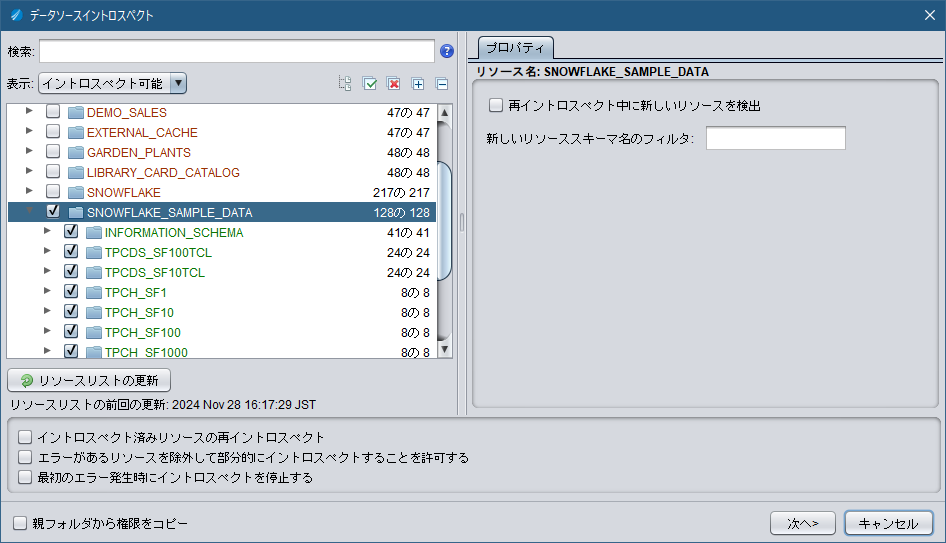Expand the TPCDS_SF10TCL tree node

tap(47, 270)
